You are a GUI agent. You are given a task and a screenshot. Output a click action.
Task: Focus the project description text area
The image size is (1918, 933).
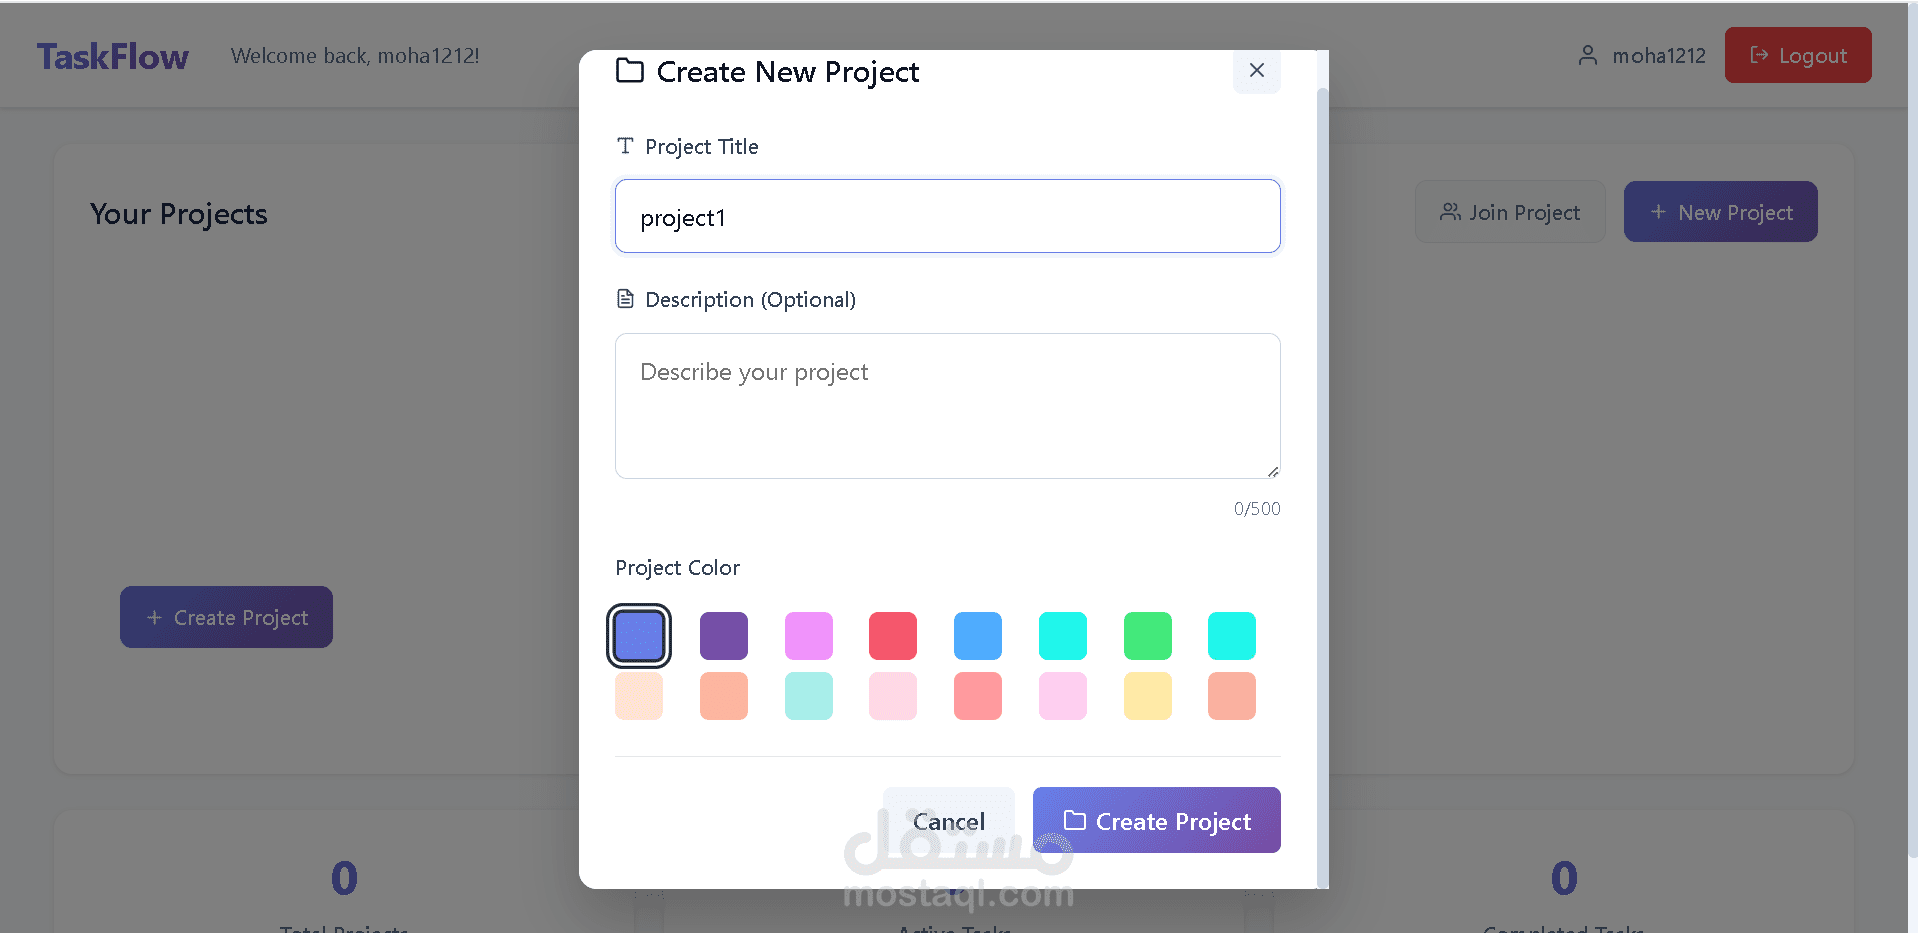click(x=947, y=405)
